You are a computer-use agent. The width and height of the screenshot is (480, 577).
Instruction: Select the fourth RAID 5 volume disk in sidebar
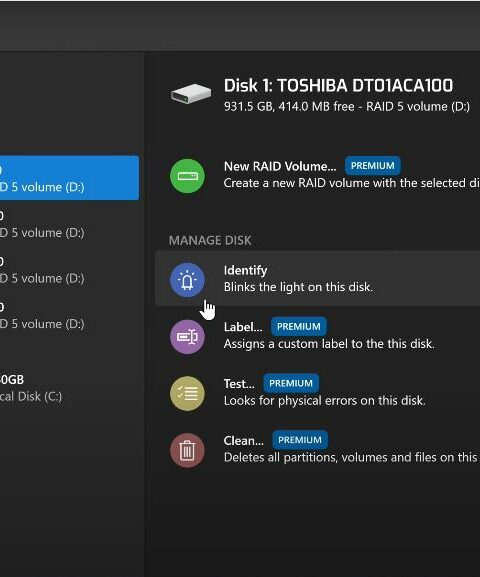click(70, 315)
